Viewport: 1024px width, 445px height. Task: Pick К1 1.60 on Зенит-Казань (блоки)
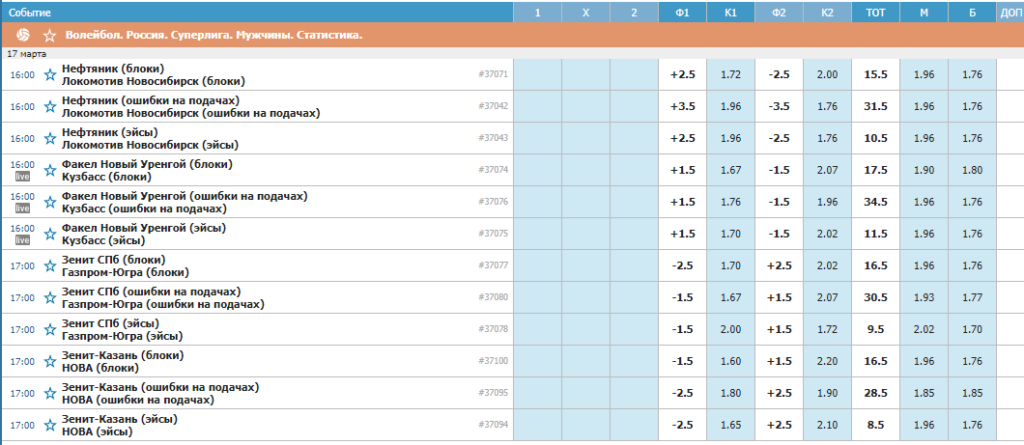point(731,361)
